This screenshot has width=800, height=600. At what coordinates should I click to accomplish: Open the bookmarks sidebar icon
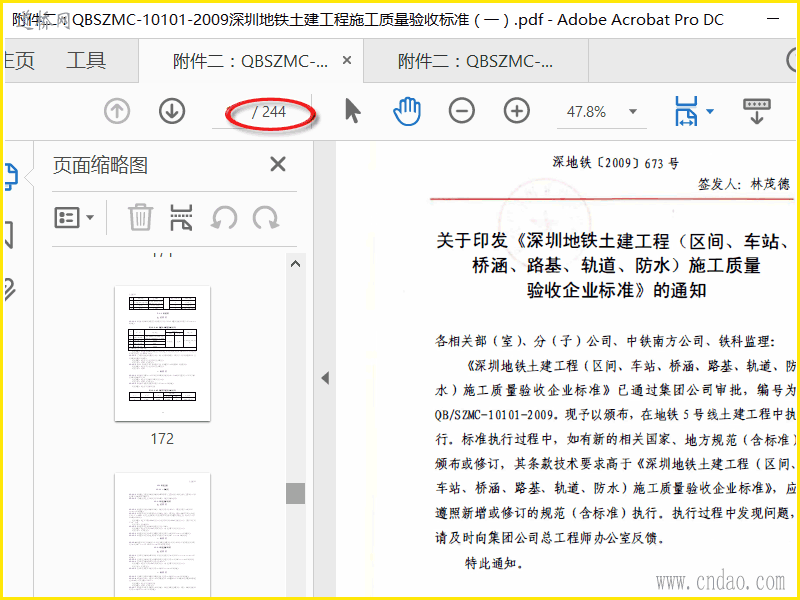pos(9,235)
